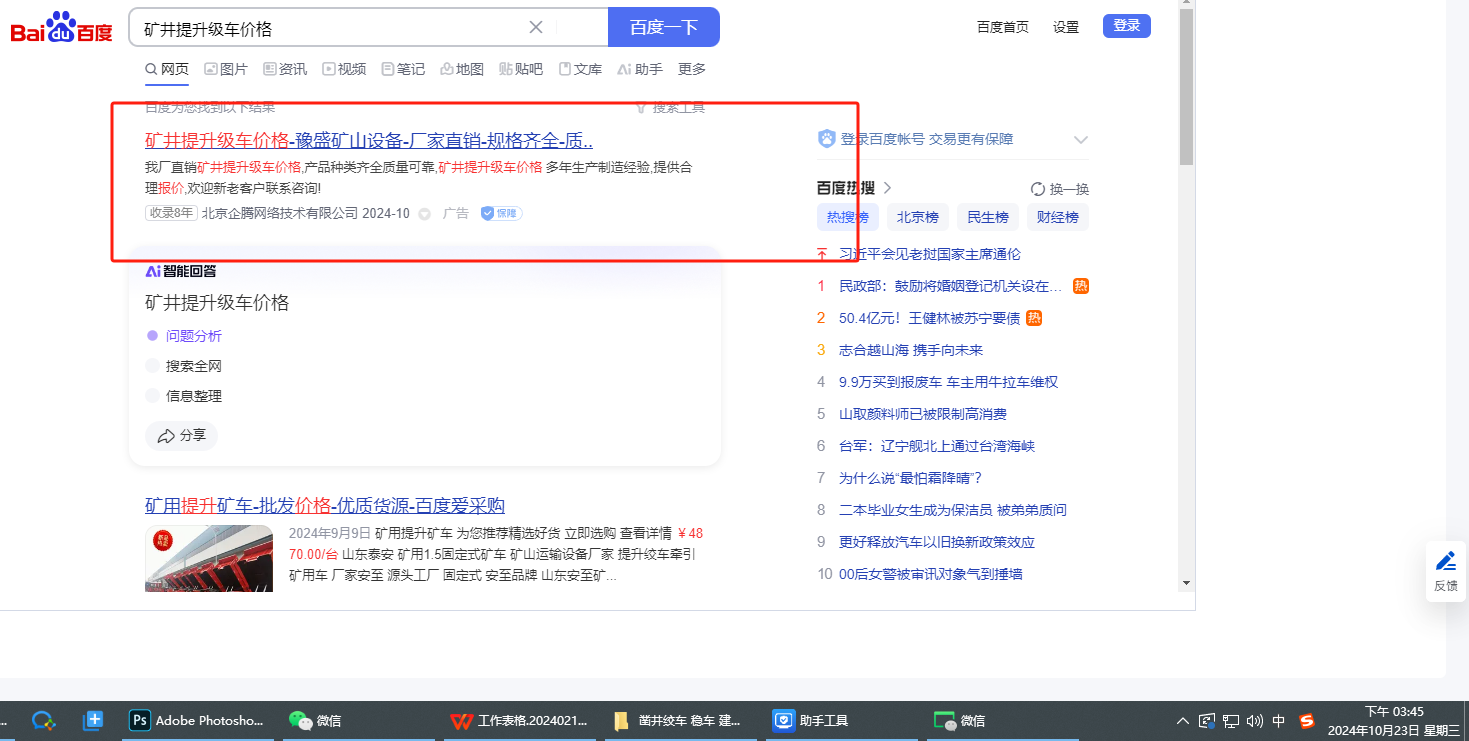Open the small dropdown arrow beside 2024-10

point(424,214)
